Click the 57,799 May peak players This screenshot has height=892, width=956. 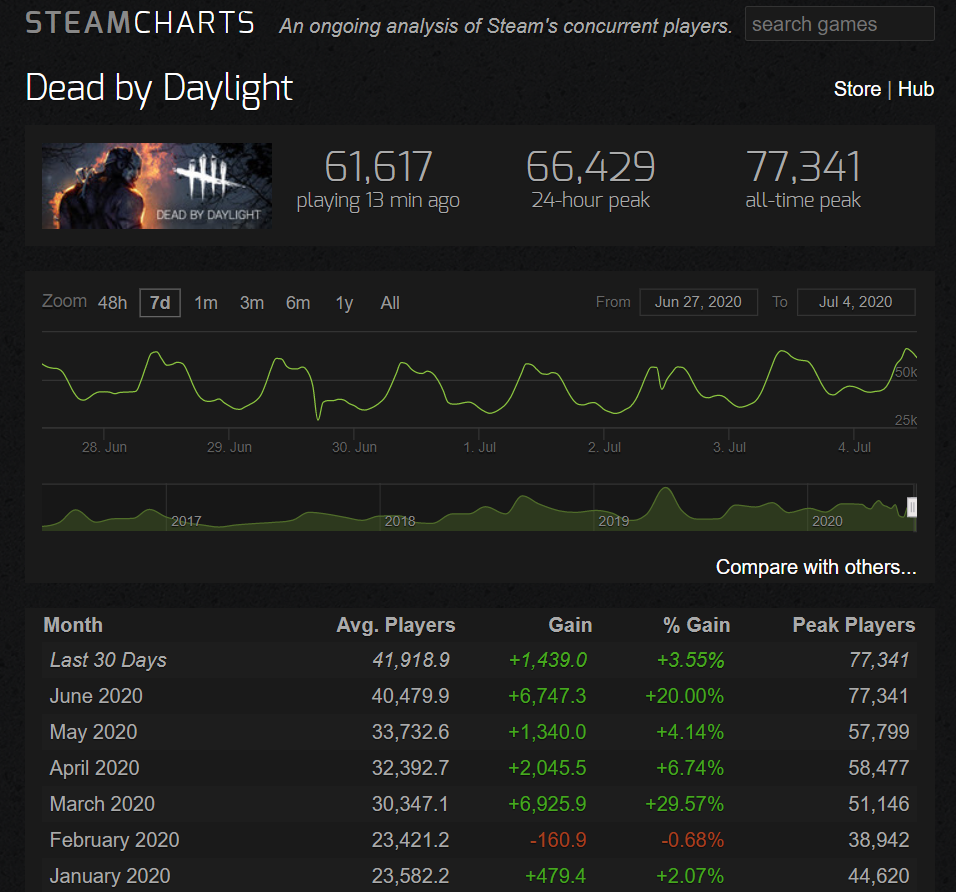pyautogui.click(x=879, y=732)
